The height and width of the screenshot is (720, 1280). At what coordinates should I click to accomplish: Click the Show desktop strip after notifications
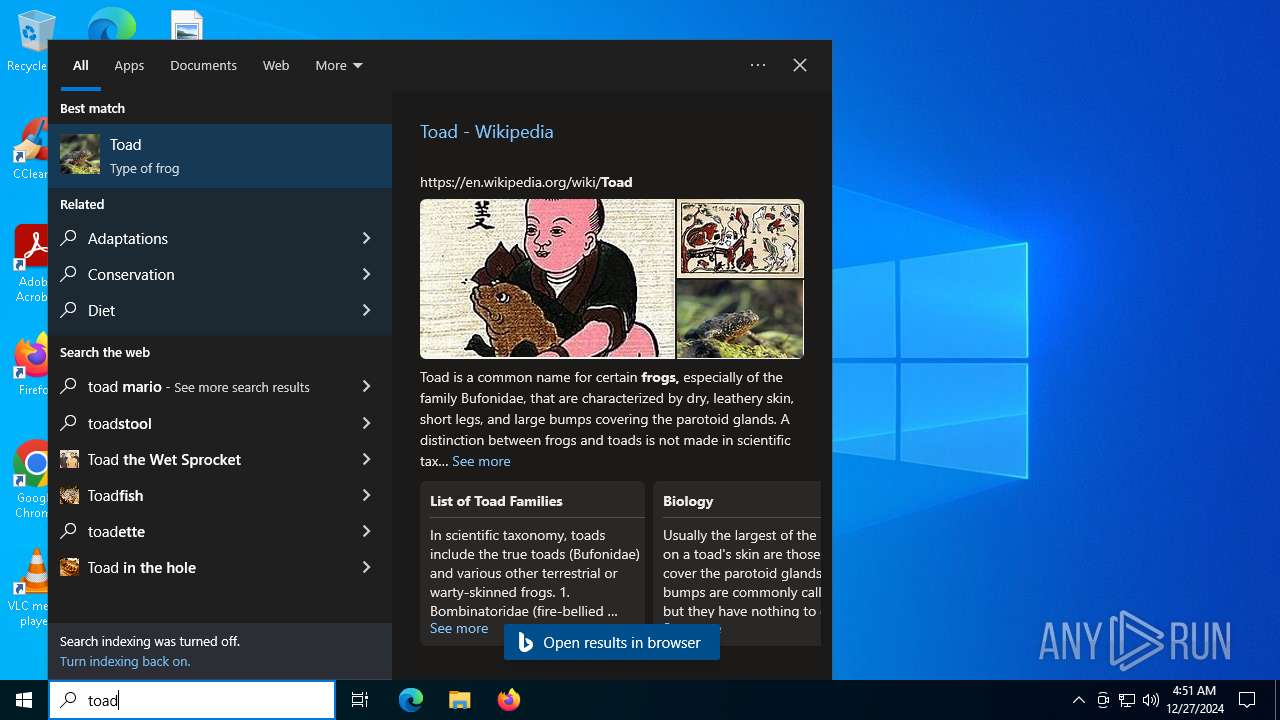click(x=1277, y=700)
